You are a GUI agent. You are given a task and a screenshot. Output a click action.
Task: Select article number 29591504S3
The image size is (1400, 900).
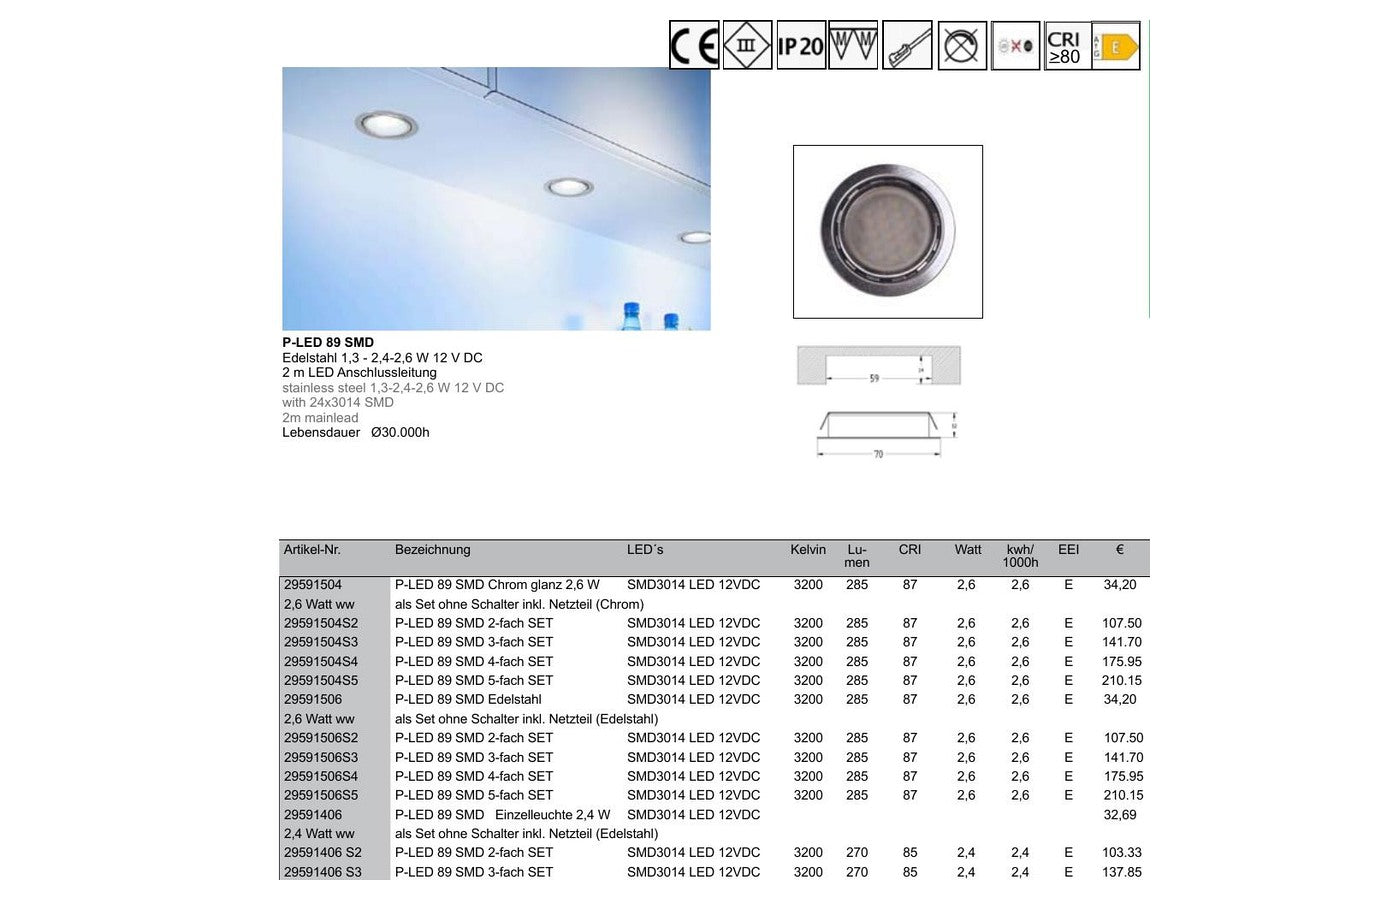click(321, 642)
